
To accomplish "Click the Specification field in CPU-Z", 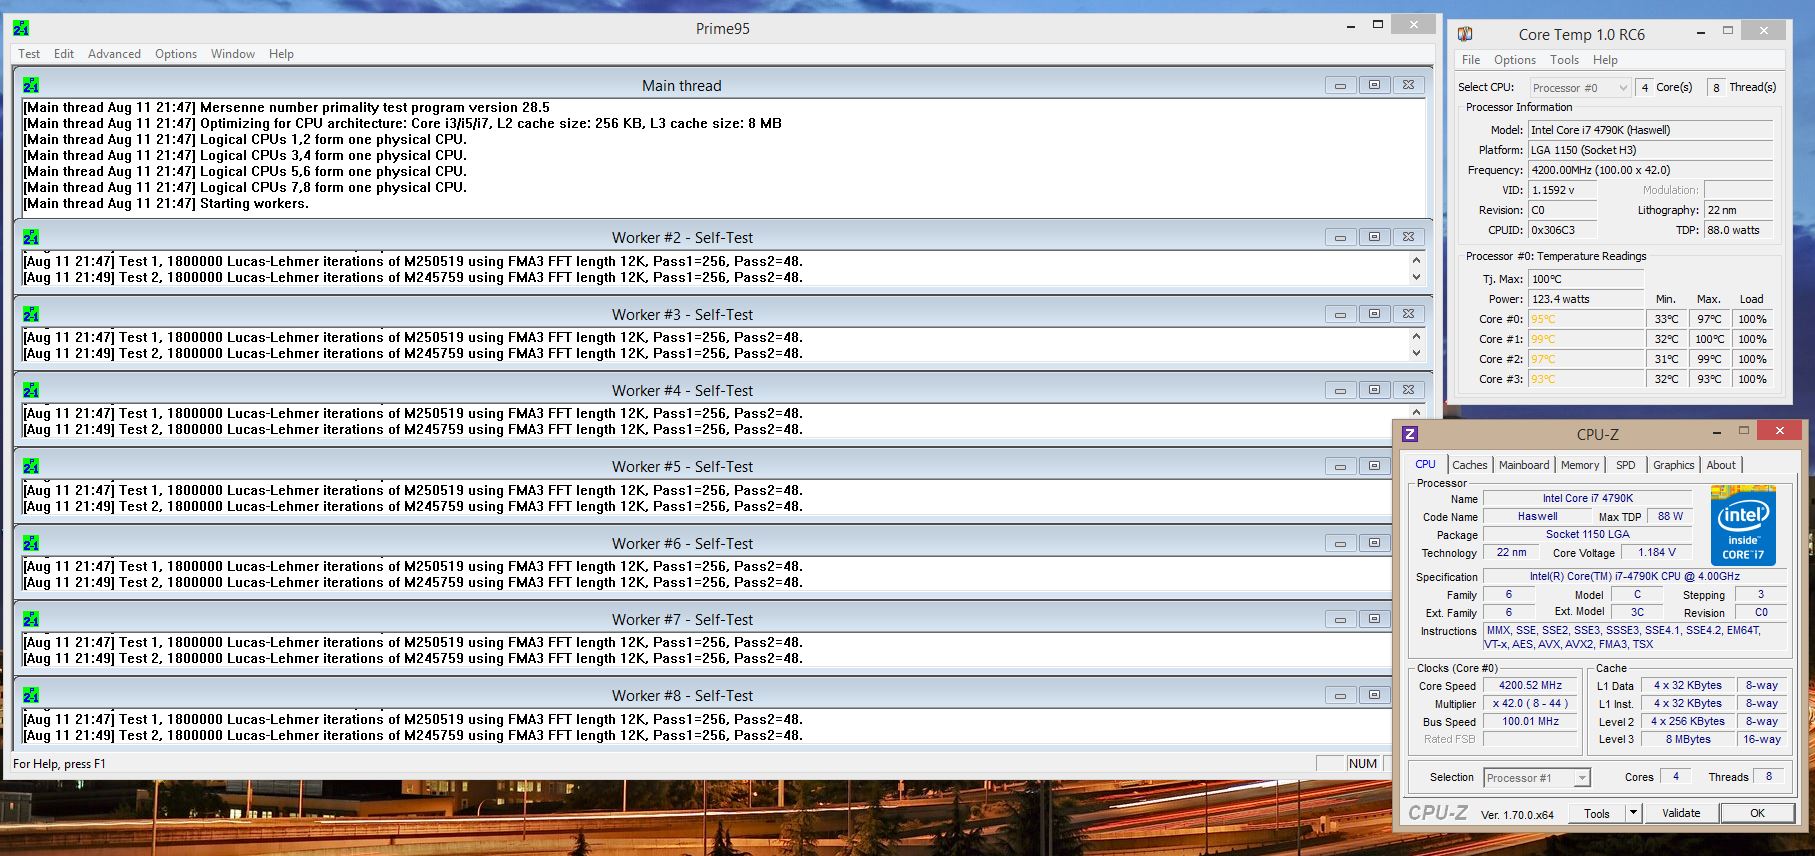I will (1634, 577).
